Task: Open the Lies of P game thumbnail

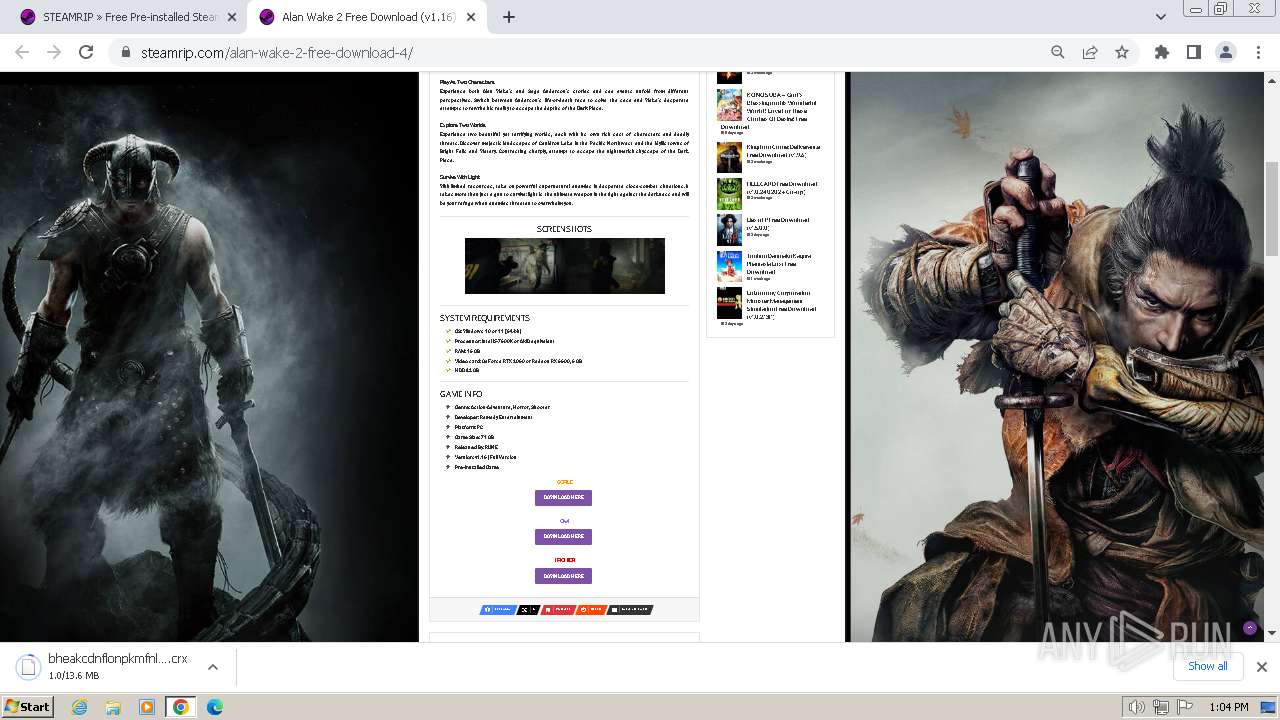Action: (729, 230)
